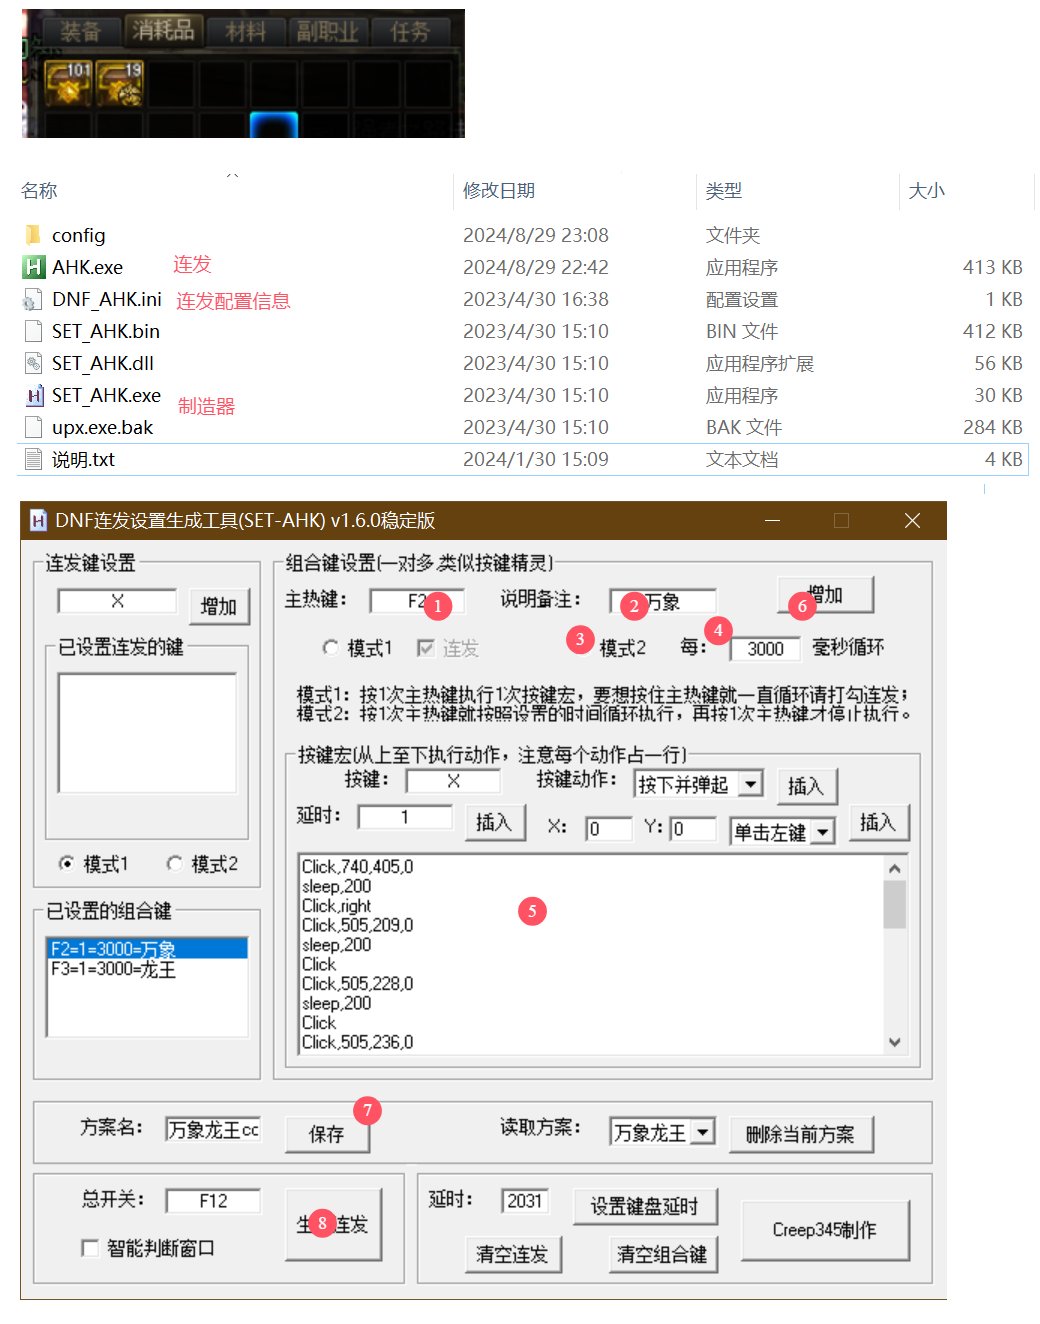Viewport: 1040px width, 1324px height.
Task: Click the inventory item with count 101
Action: pos(68,83)
